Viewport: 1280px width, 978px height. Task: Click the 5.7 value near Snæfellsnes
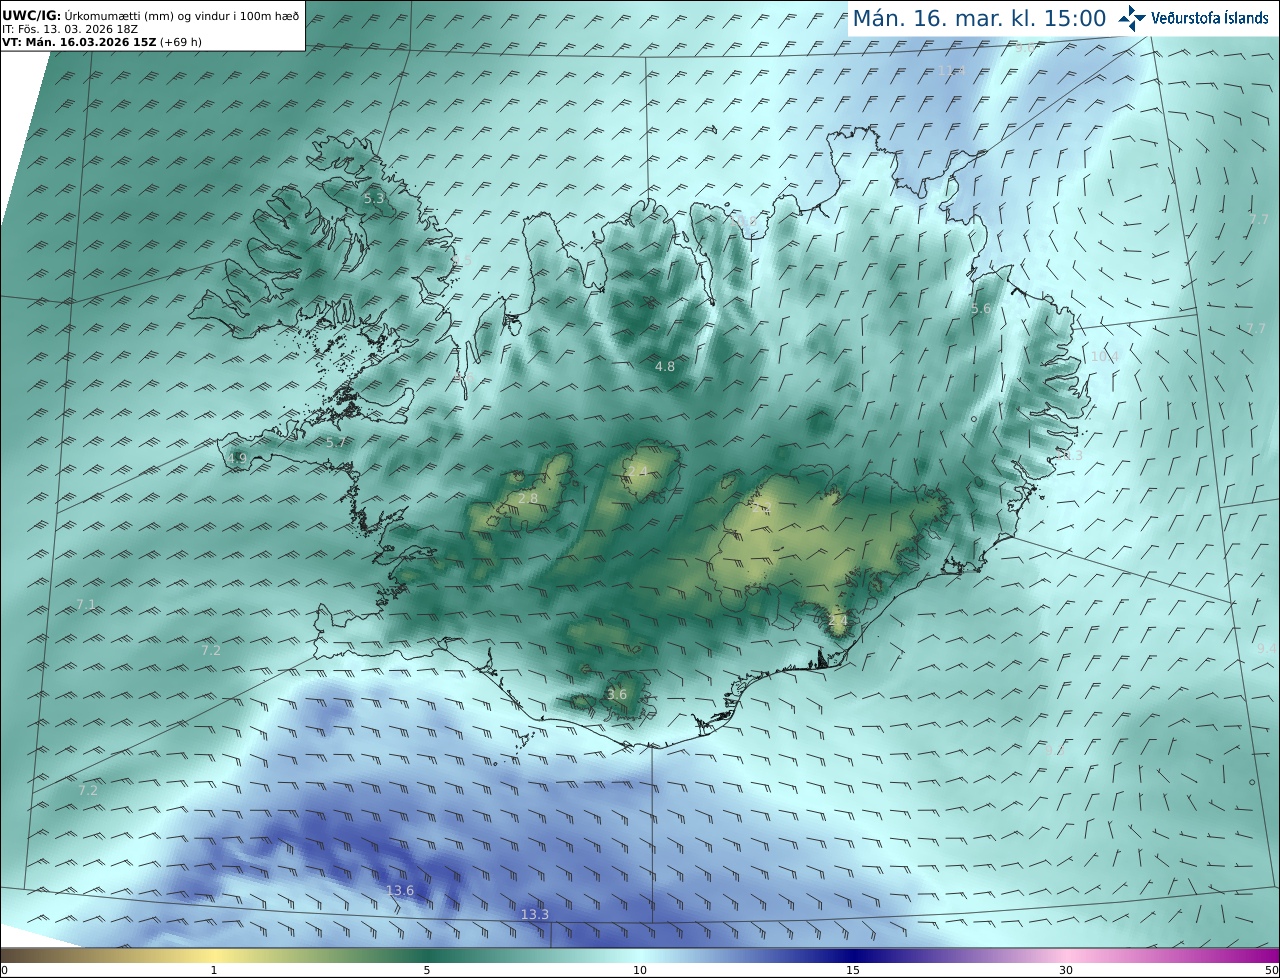(x=336, y=441)
